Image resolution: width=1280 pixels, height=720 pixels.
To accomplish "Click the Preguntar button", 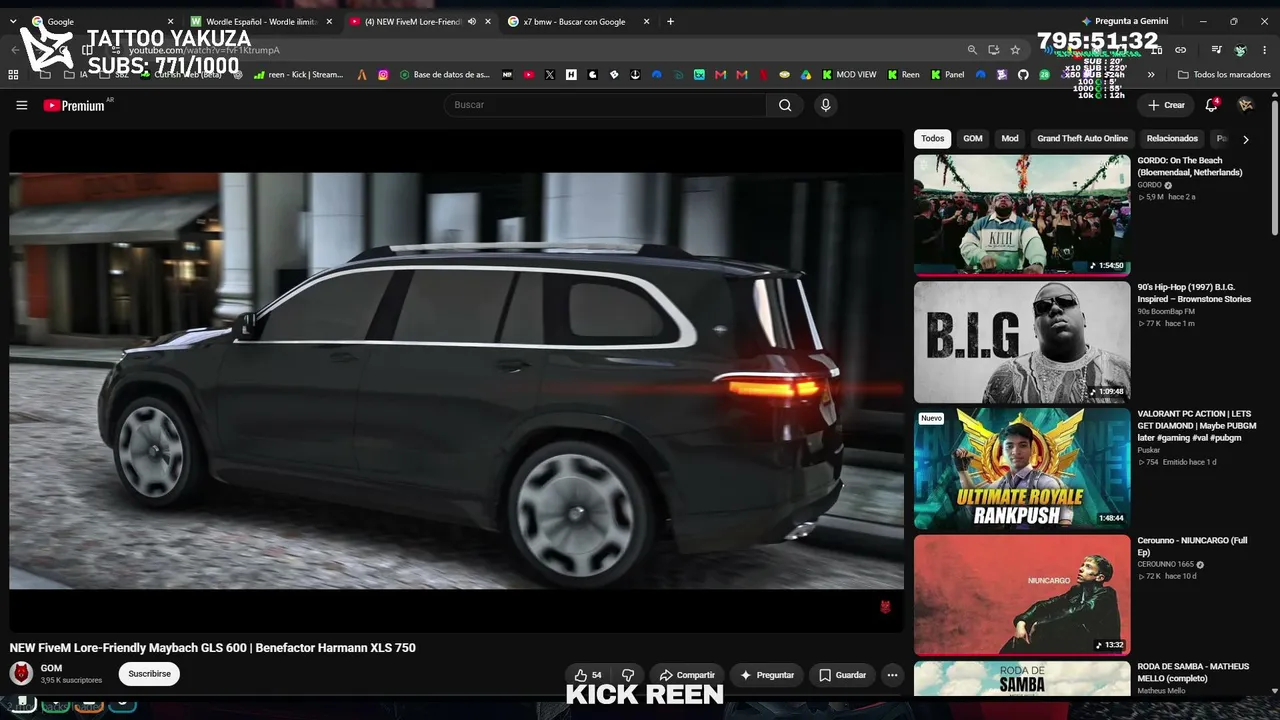I will tap(767, 675).
